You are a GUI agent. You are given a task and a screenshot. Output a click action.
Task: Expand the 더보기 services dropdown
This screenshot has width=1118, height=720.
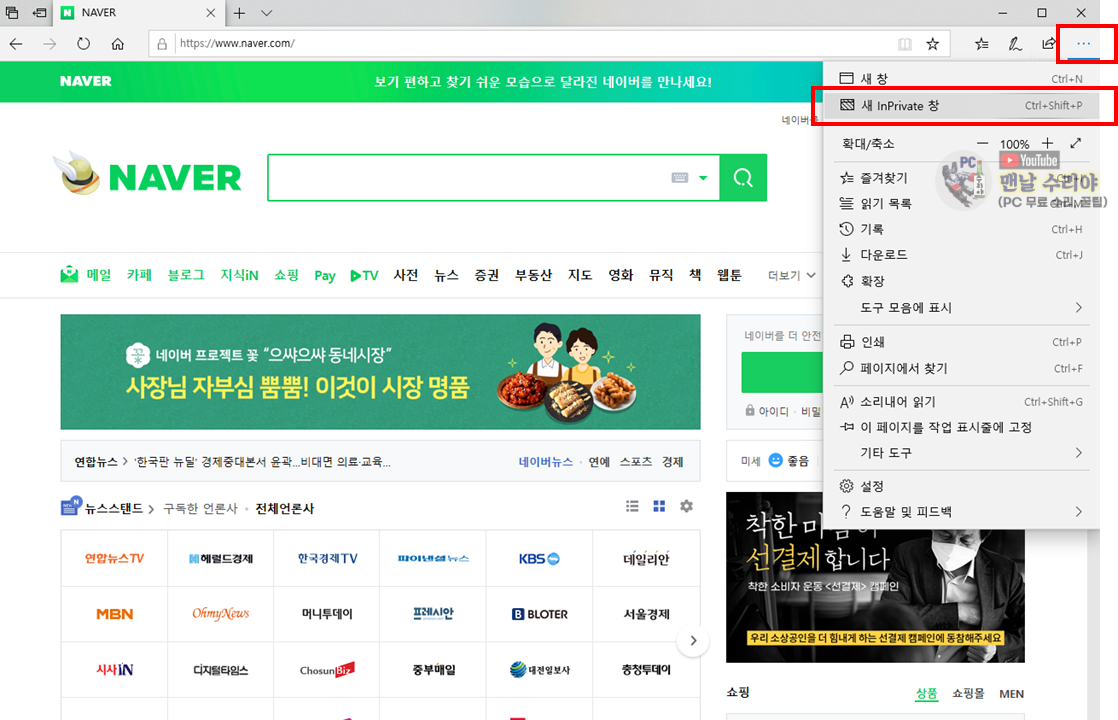(791, 275)
